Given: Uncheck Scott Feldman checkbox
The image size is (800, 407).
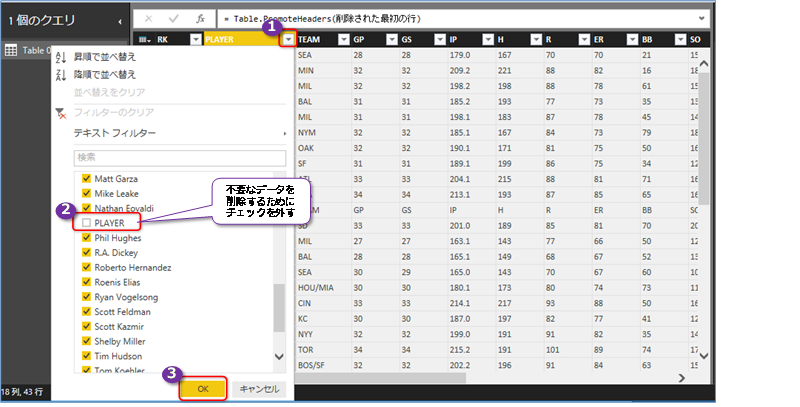Looking at the screenshot, I should (86, 312).
